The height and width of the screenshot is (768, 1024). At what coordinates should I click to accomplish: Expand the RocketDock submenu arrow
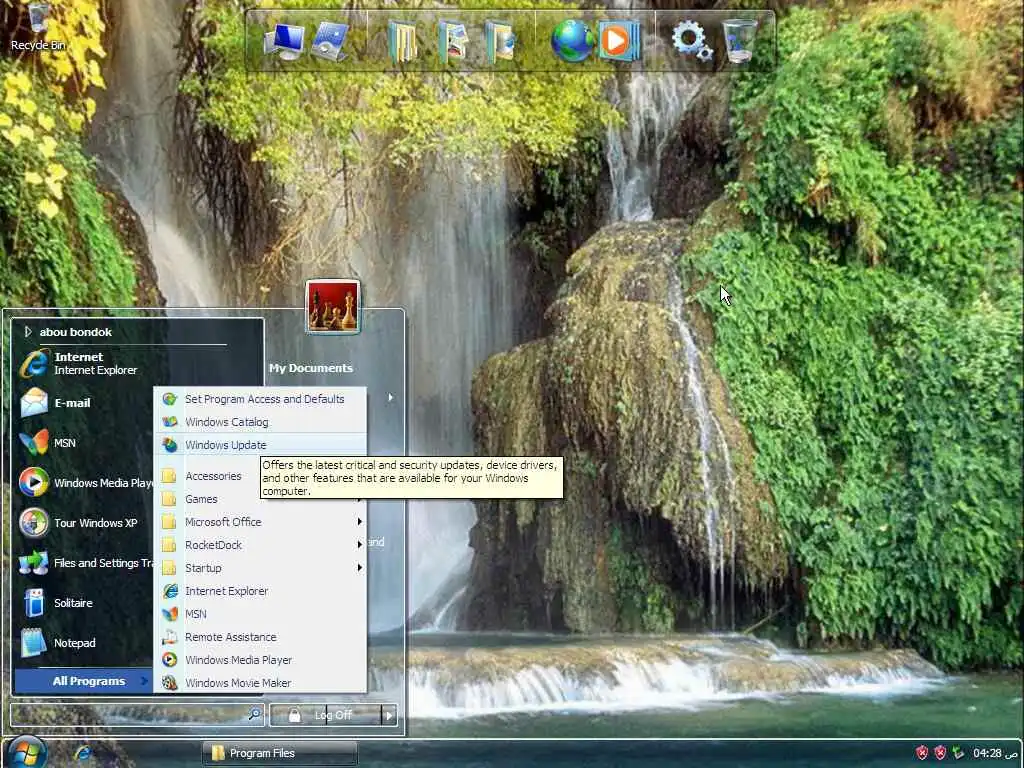pyautogui.click(x=359, y=545)
